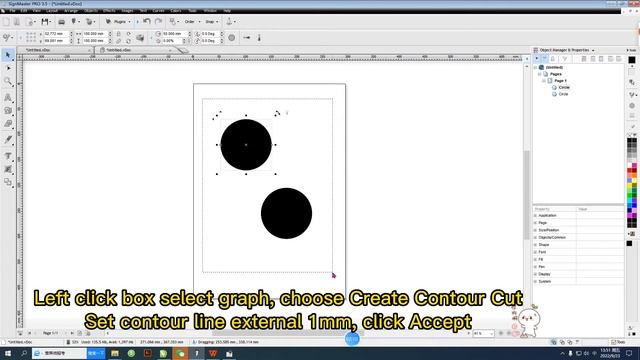This screenshot has height=360, width=640.
Task: Click the taskbar search magnifier icon
Action: point(24,353)
